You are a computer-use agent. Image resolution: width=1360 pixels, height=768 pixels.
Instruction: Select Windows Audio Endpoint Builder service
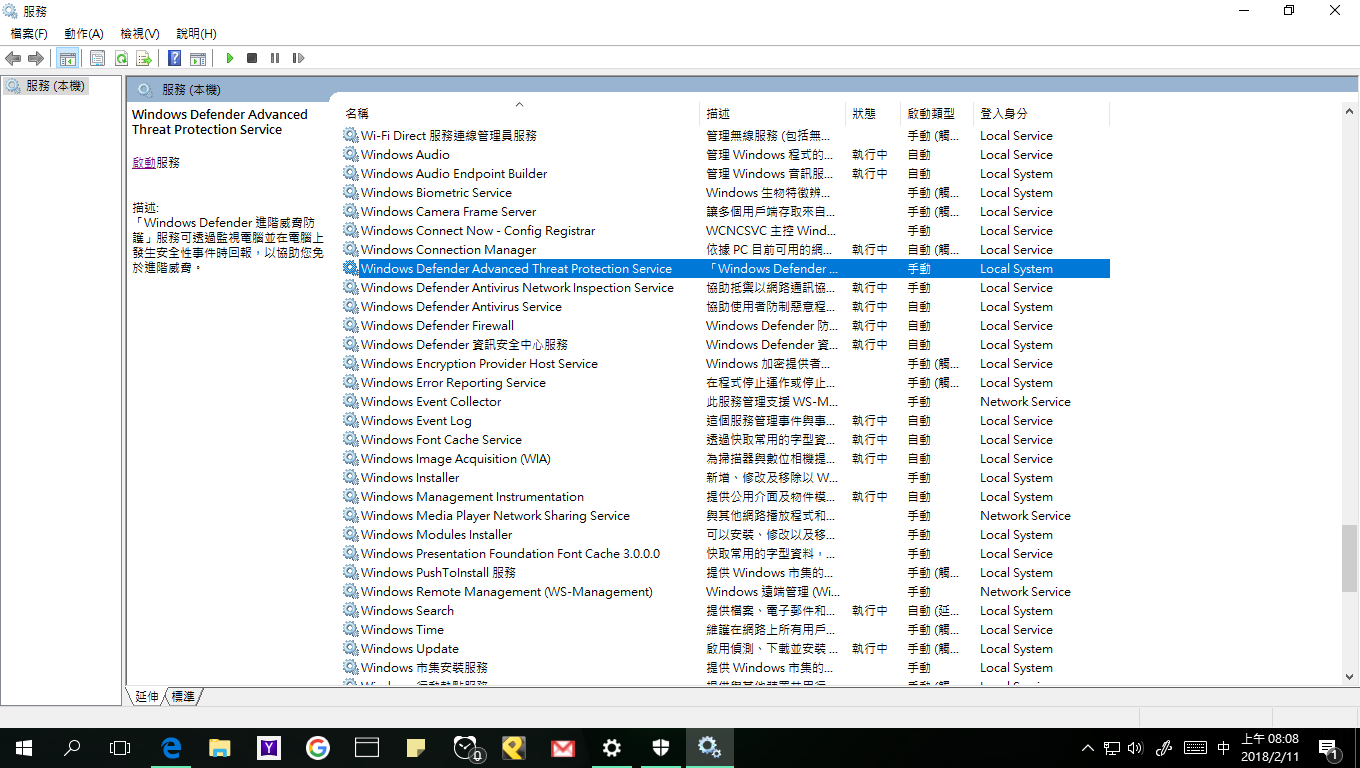(725, 173)
